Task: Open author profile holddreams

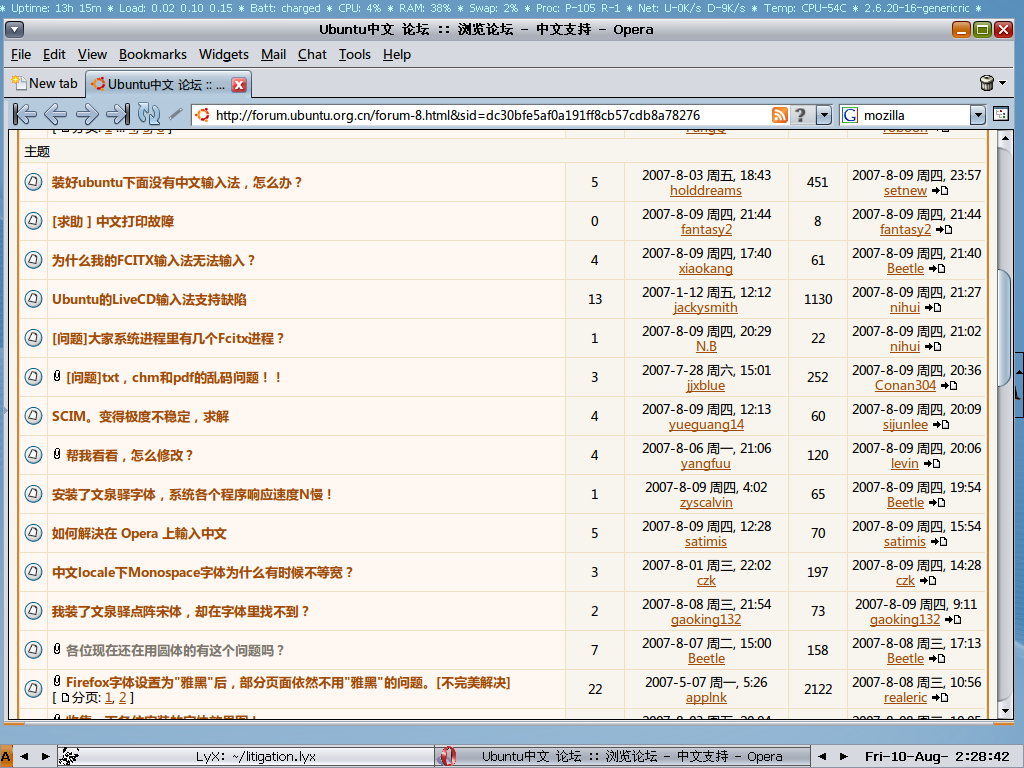Action: (x=706, y=191)
